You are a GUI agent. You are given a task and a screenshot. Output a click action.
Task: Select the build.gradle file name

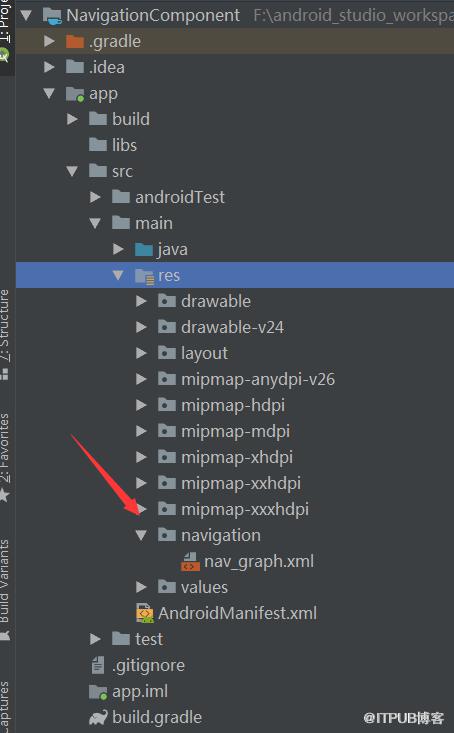pyautogui.click(x=157, y=718)
